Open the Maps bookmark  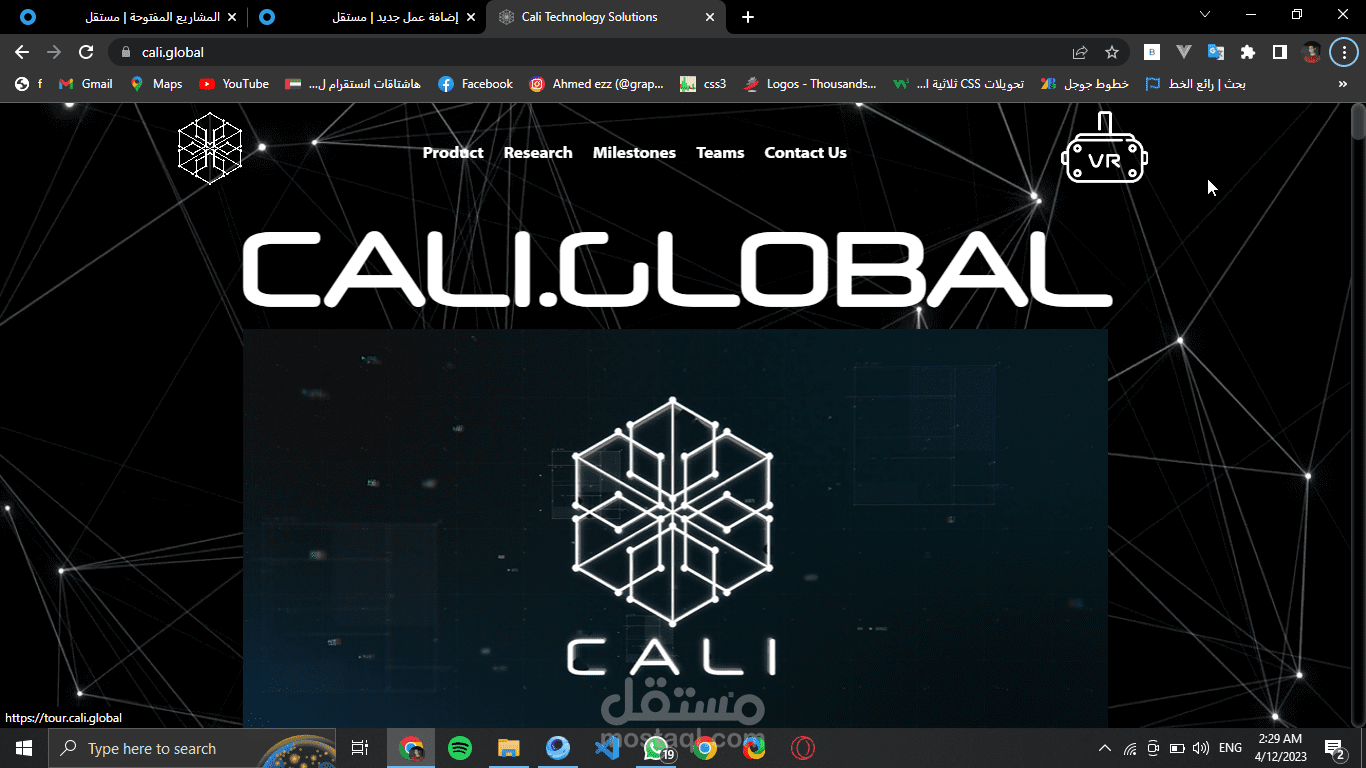(157, 84)
